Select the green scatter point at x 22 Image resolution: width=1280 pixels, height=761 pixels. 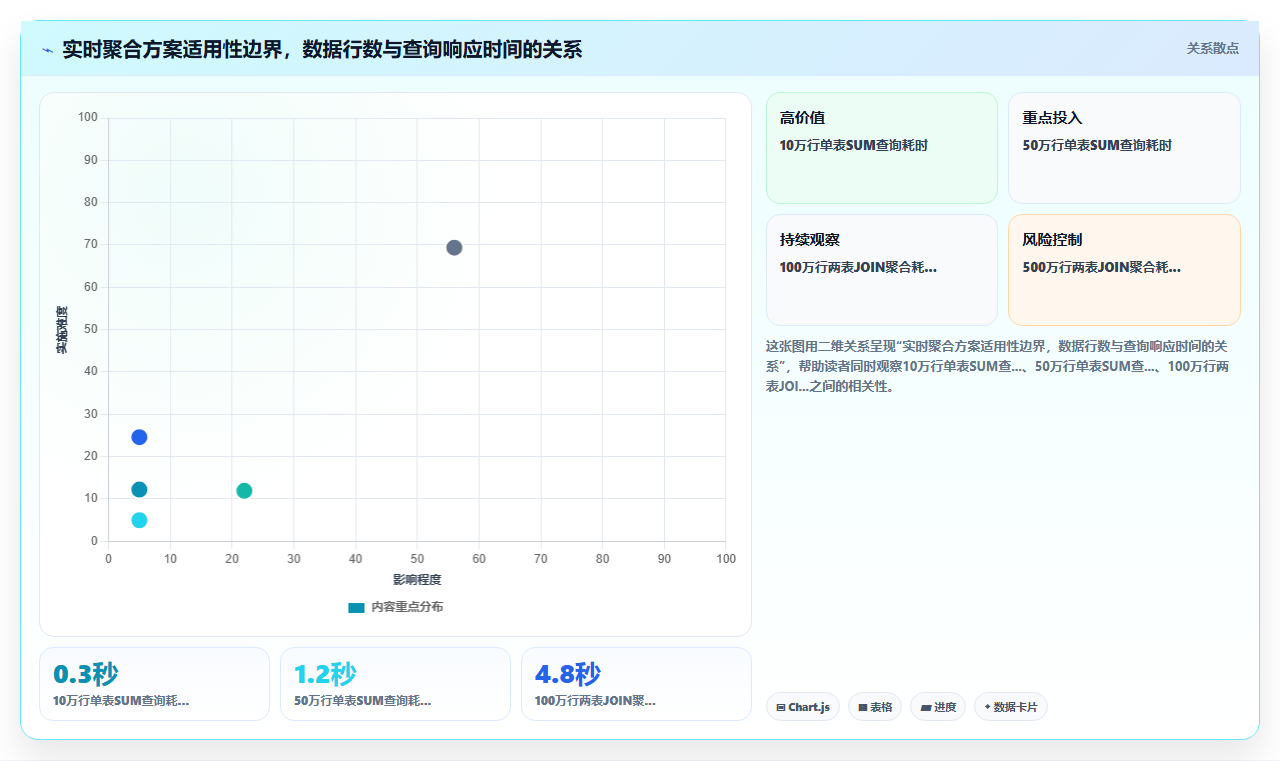(x=244, y=490)
